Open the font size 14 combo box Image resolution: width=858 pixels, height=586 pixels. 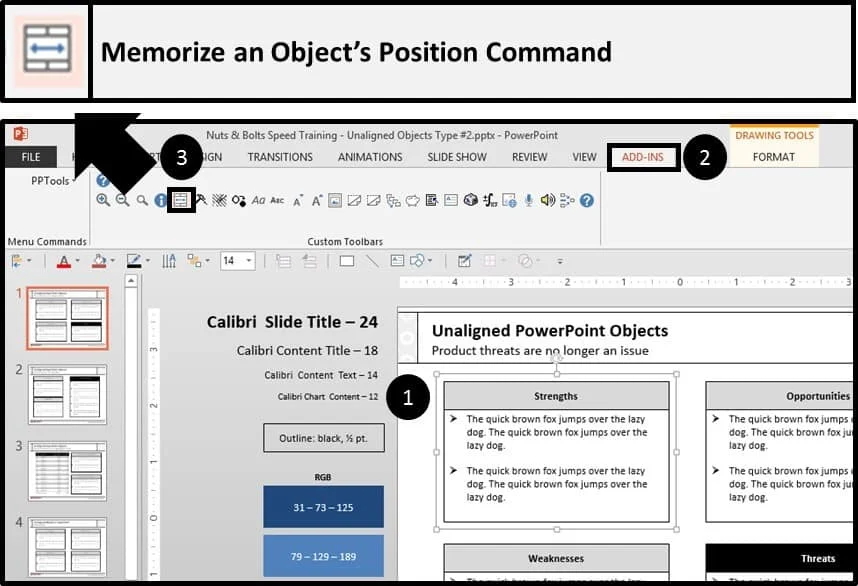237,261
